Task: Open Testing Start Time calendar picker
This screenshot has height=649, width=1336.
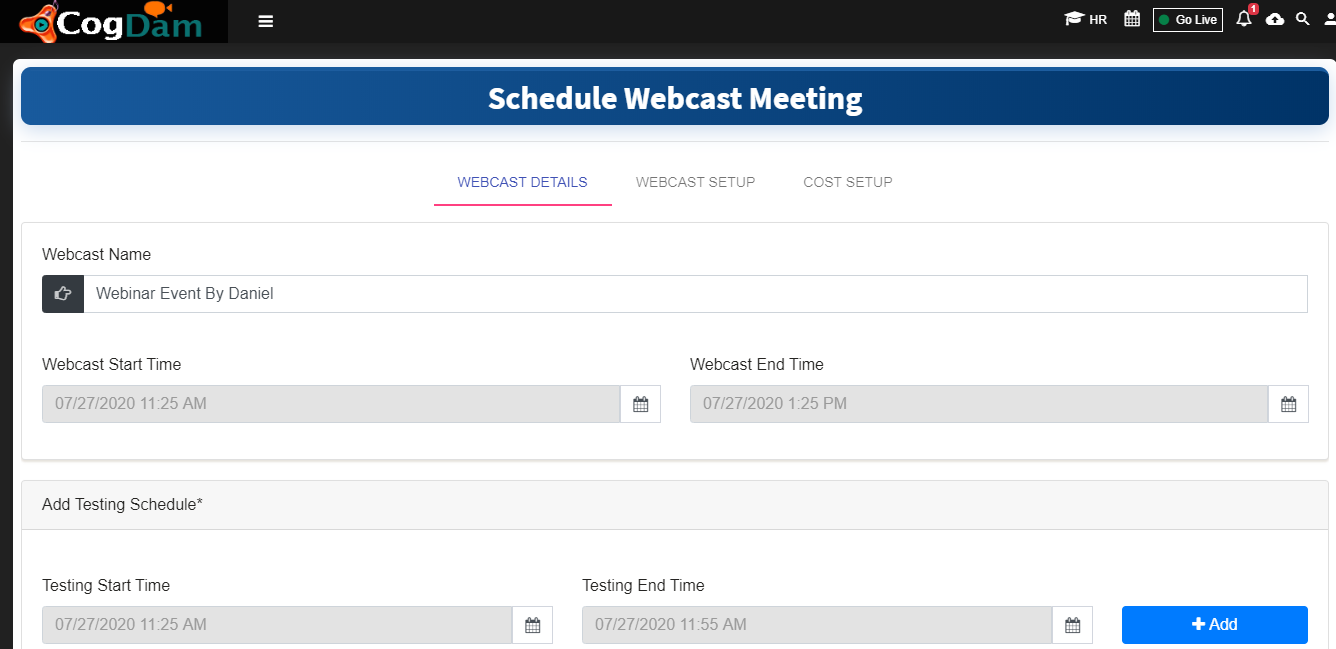Action: 533,625
